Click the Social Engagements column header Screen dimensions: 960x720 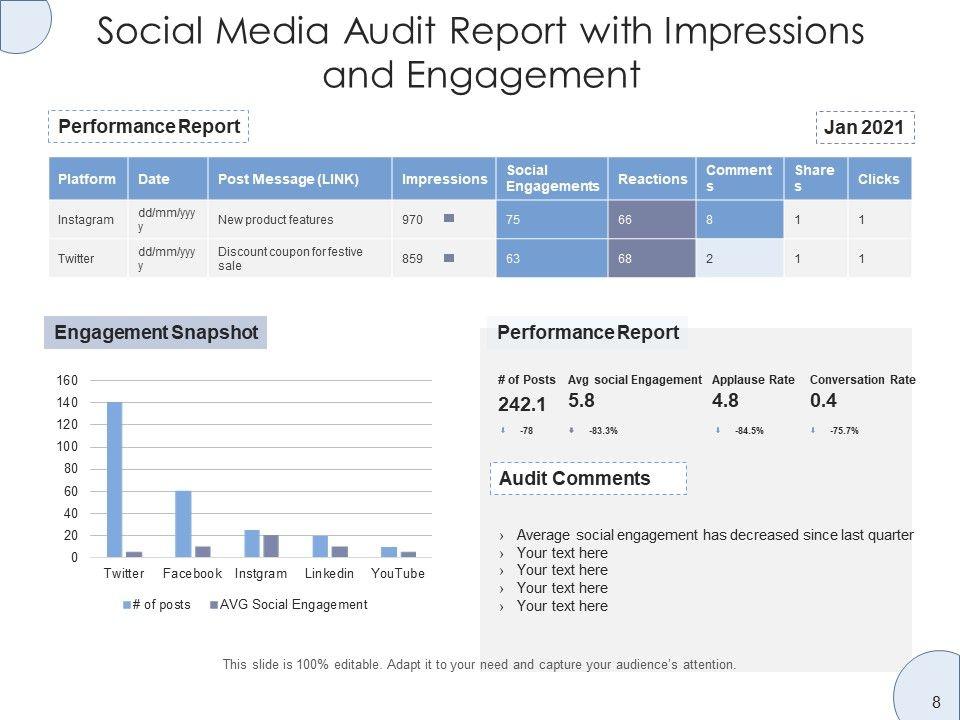(551, 179)
